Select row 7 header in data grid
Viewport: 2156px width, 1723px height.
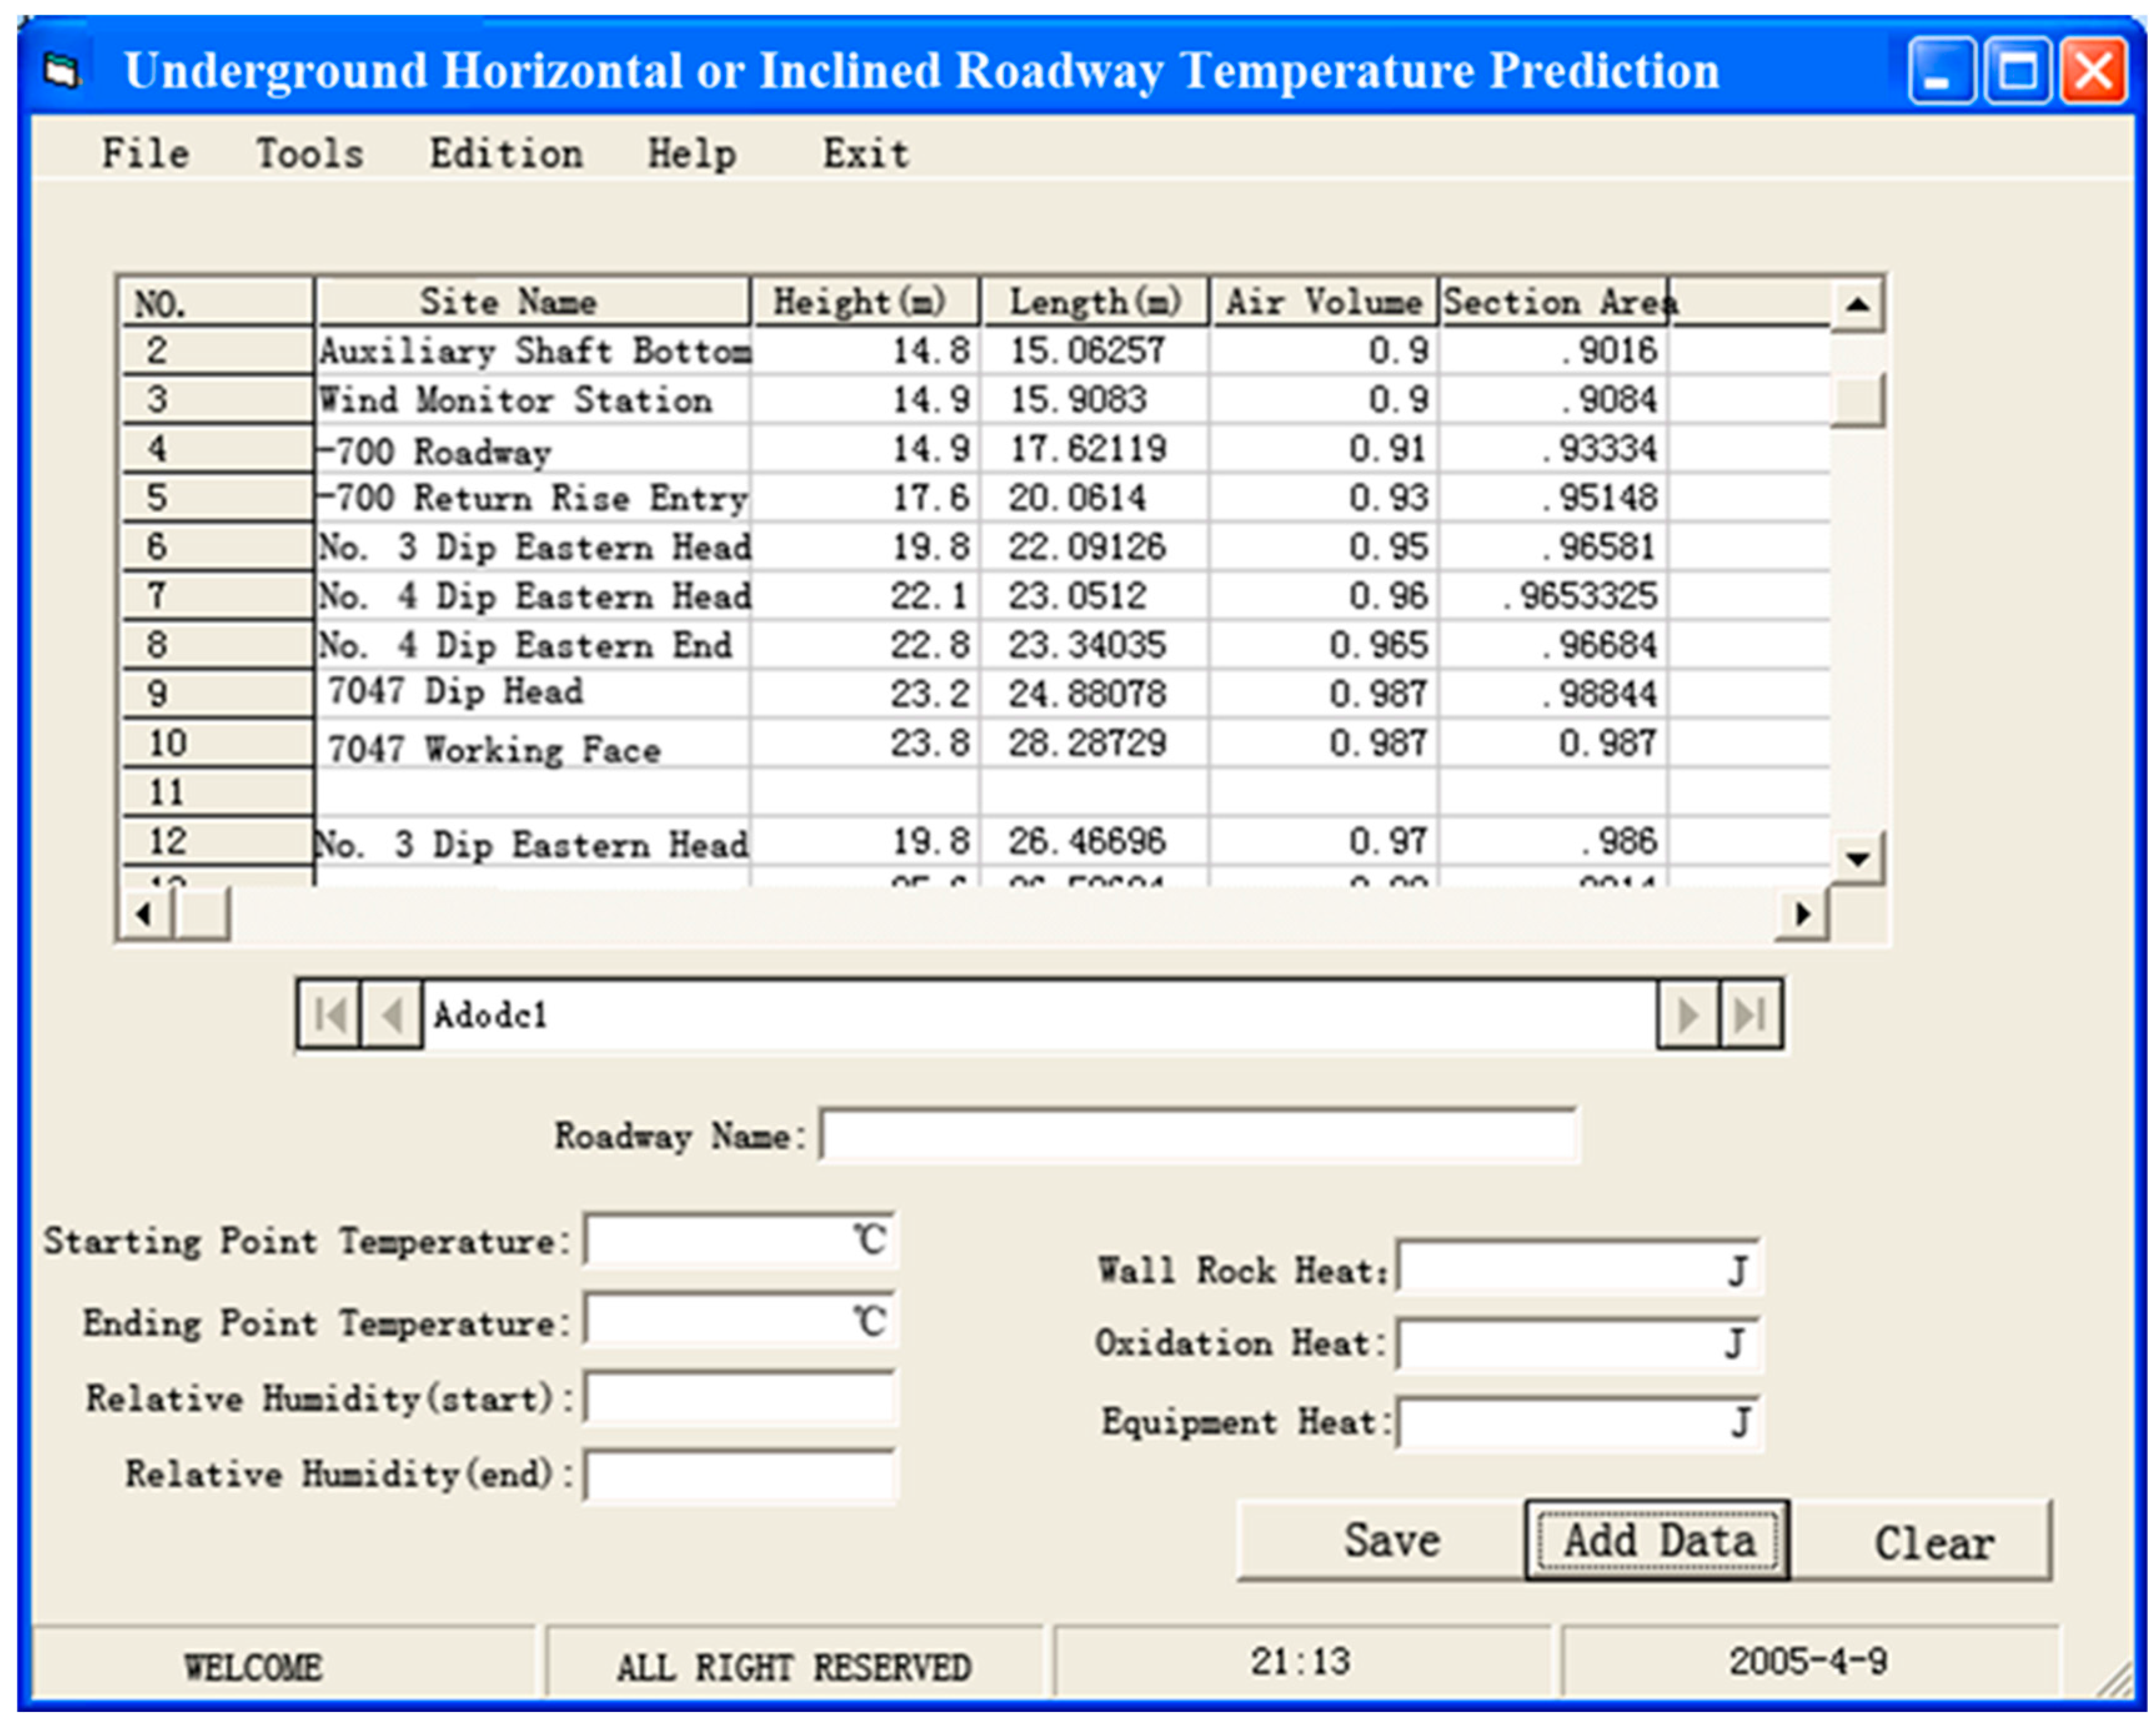tap(216, 596)
